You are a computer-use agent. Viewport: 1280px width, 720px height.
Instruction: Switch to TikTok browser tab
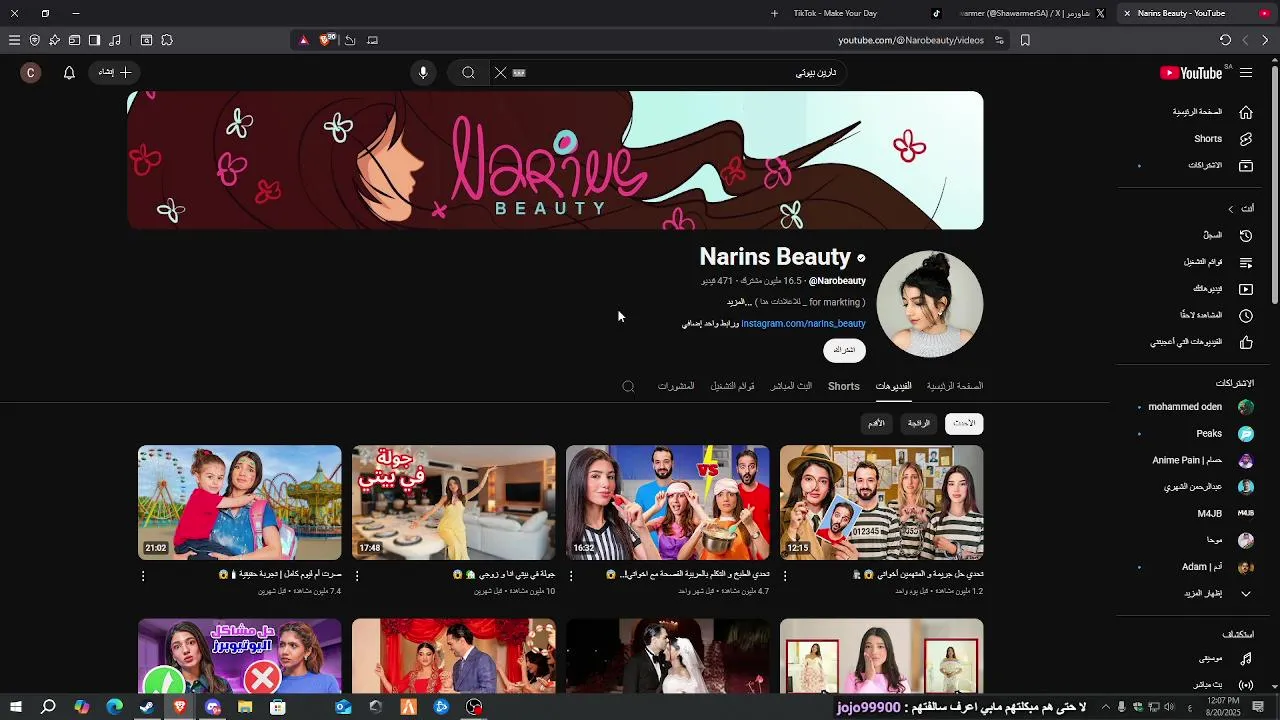[x=865, y=13]
